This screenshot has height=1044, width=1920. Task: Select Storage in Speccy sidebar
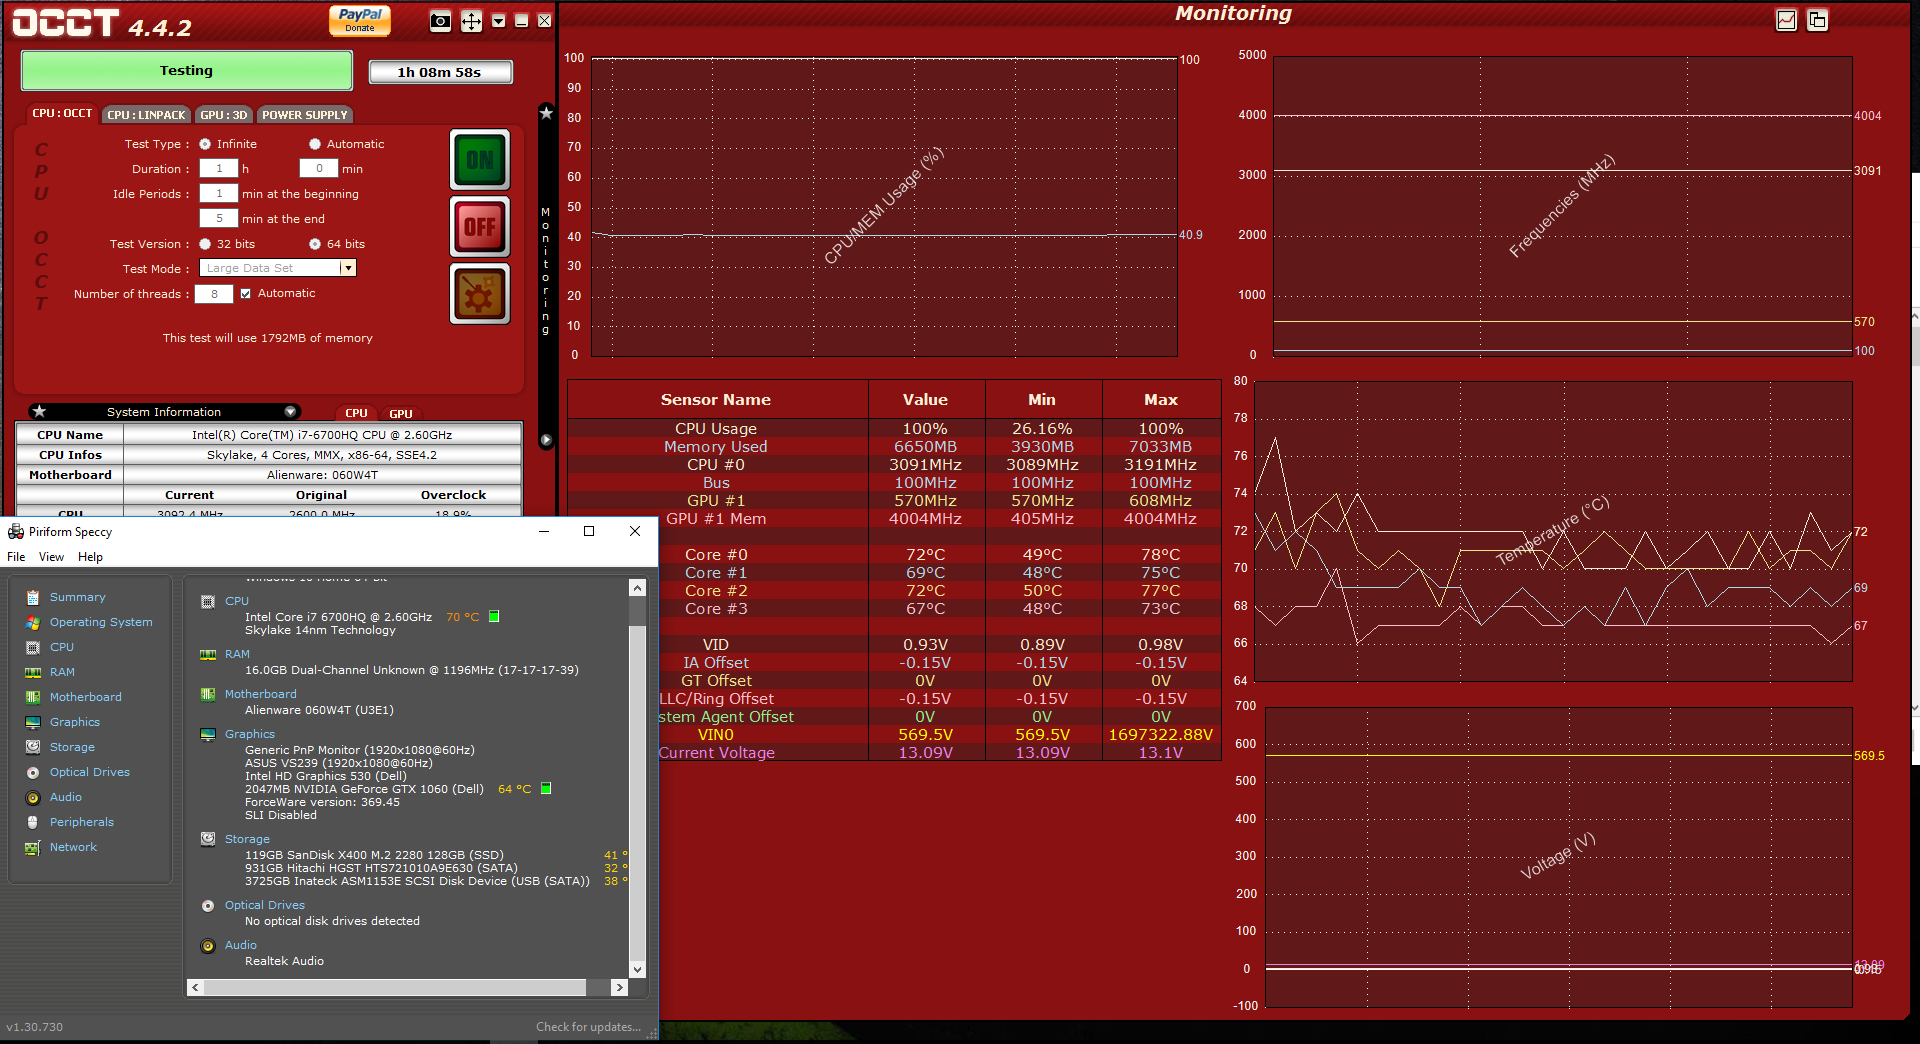(72, 747)
